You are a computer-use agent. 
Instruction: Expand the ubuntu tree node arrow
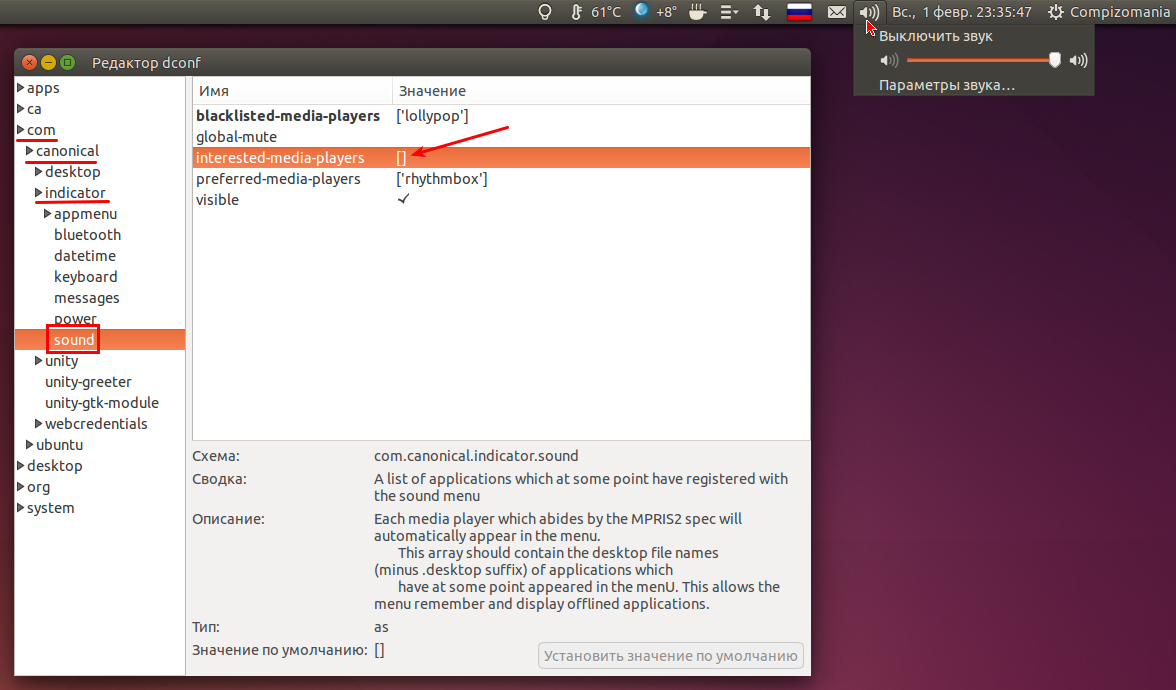[29, 445]
